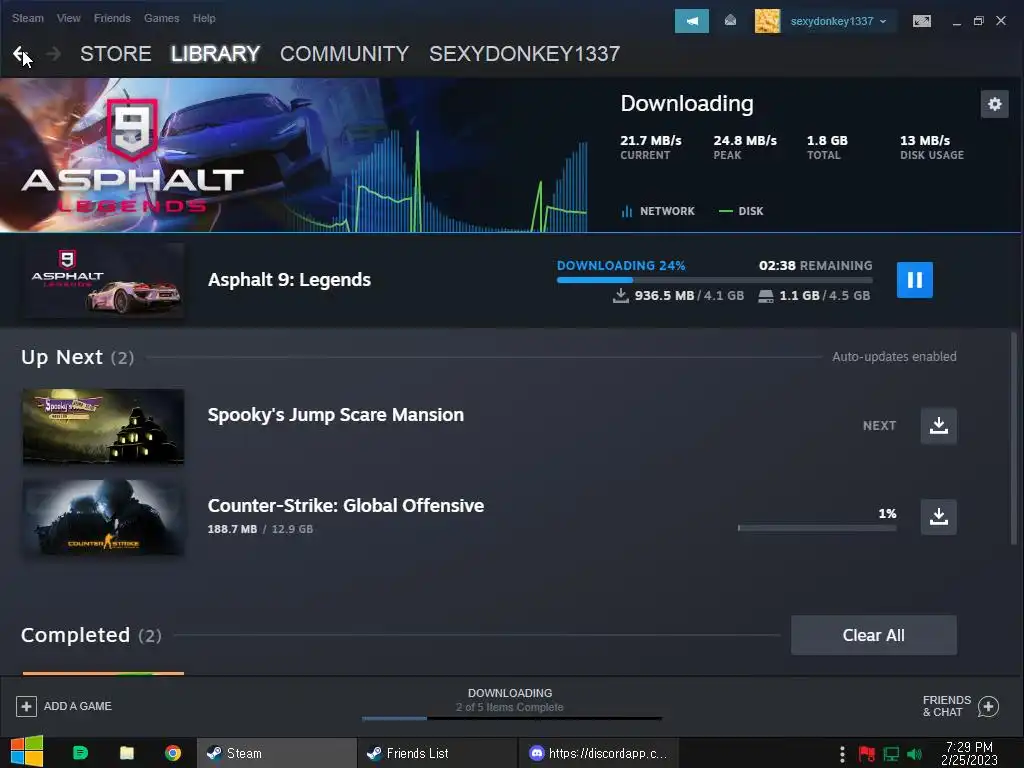Click the 1.8 GB TOTAL stat
Image resolution: width=1024 pixels, height=768 pixels.
tap(827, 147)
